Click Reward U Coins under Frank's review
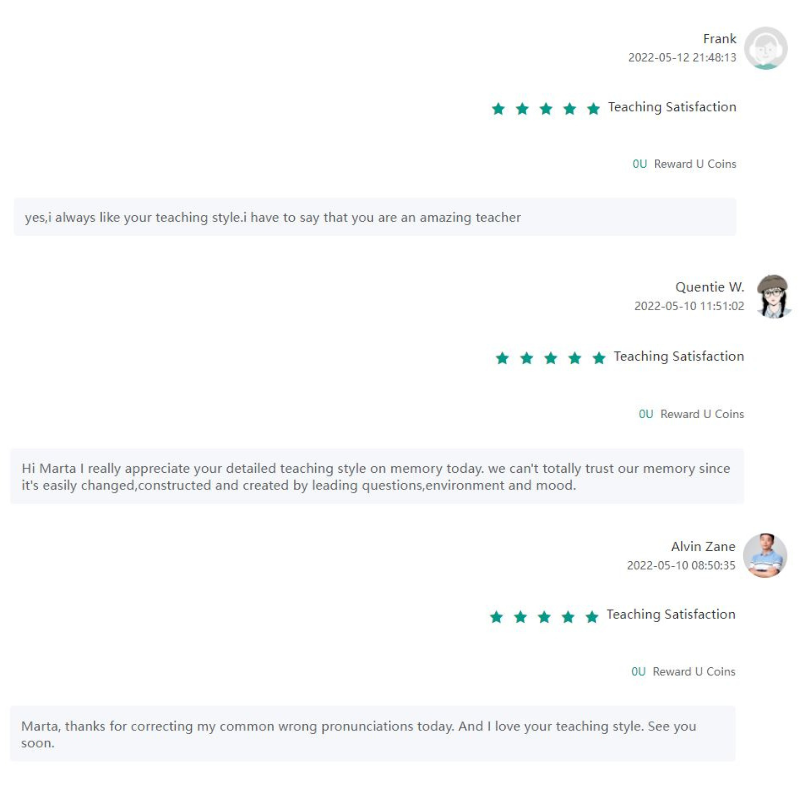 [x=697, y=164]
